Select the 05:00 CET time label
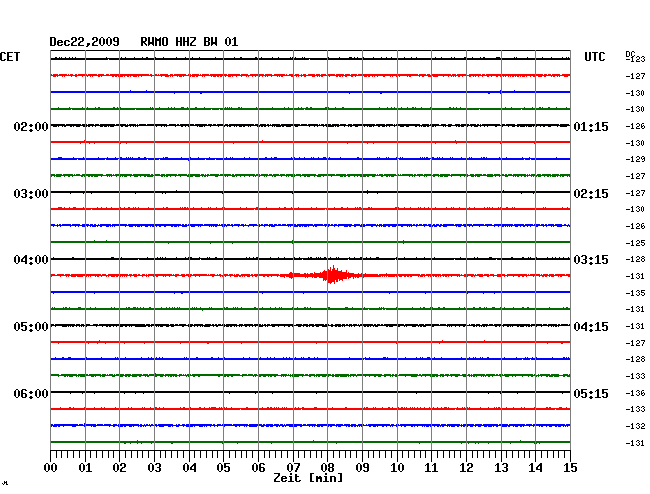 click(x=31, y=327)
